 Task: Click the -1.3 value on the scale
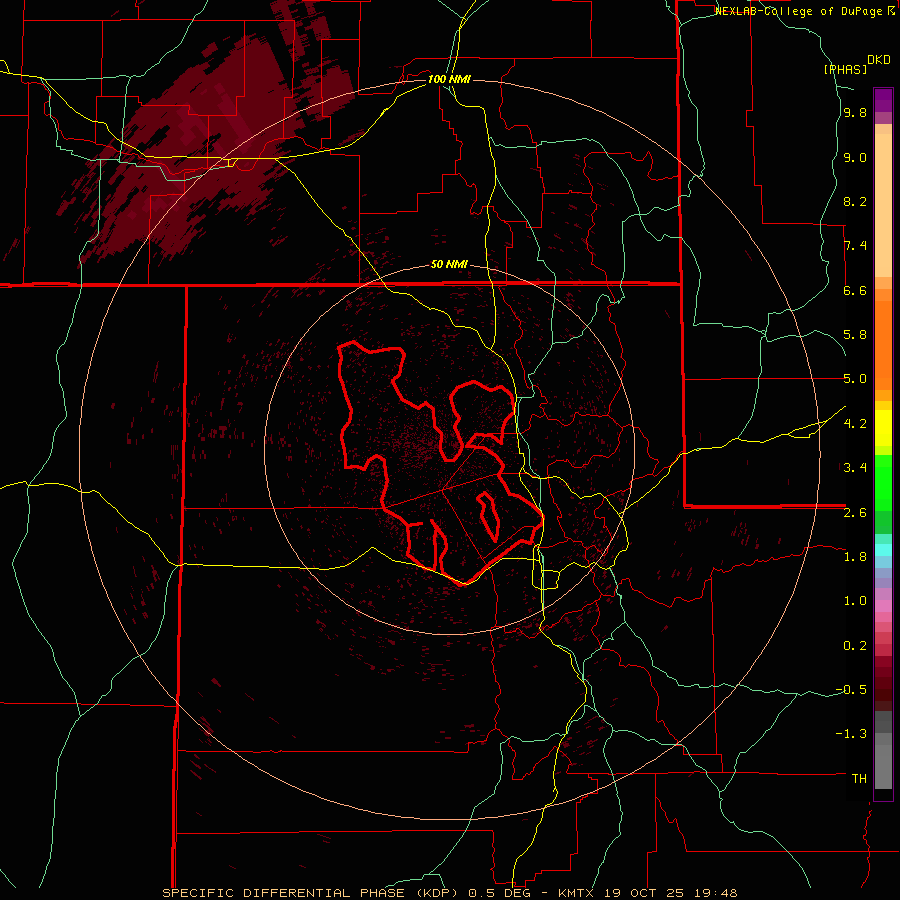click(x=851, y=734)
